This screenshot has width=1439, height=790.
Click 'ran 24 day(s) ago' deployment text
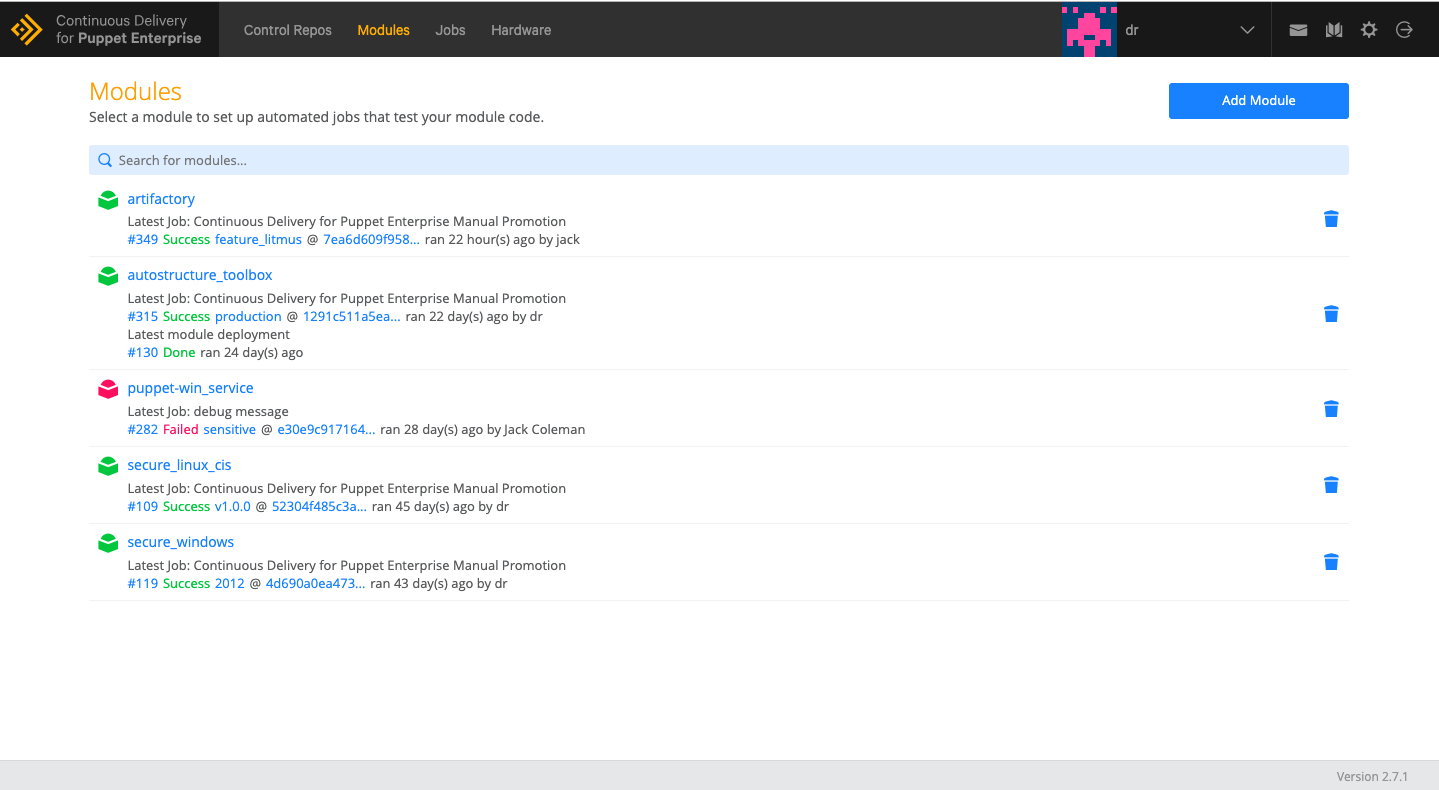pyautogui.click(x=251, y=353)
